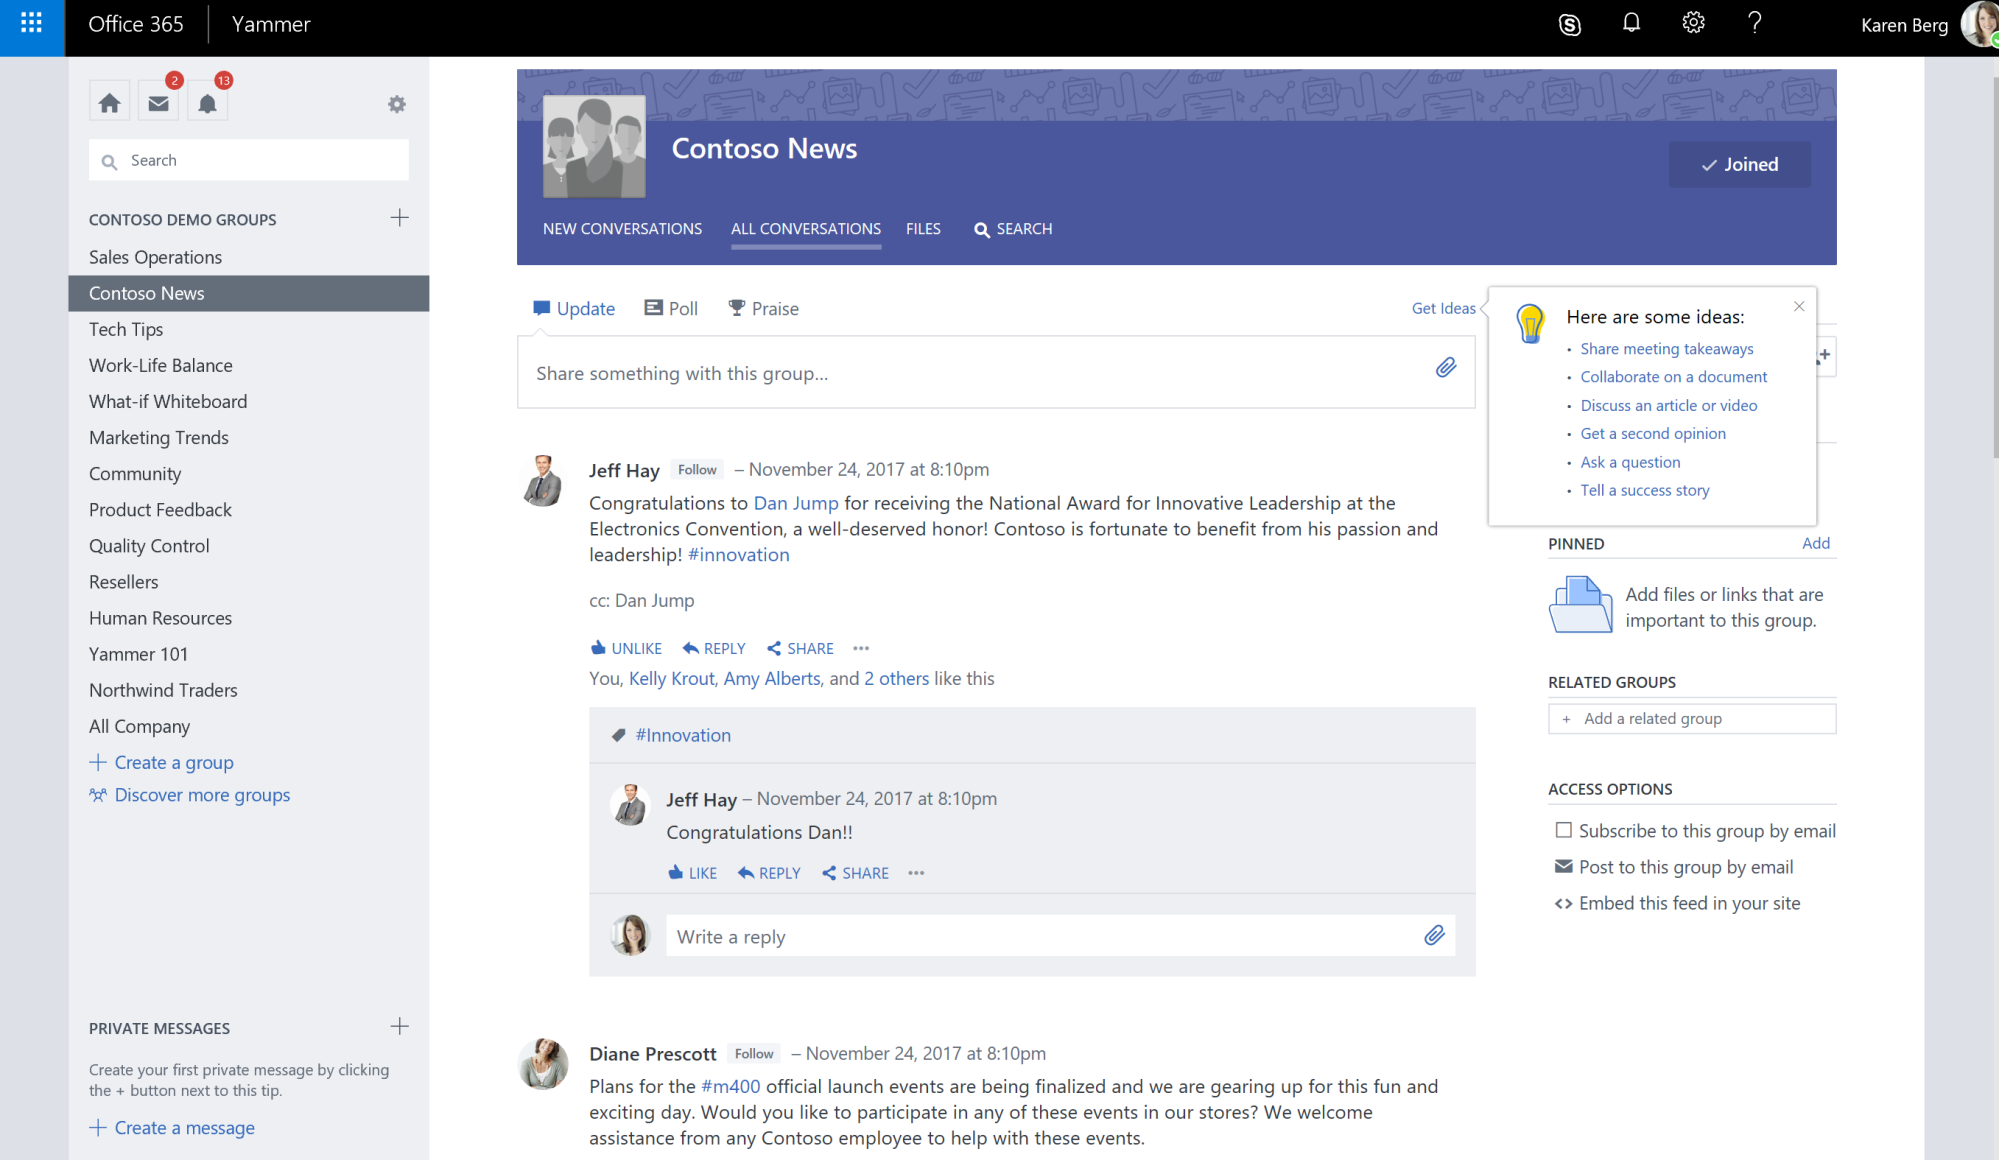
Task: Share the Congratulations Dan reply
Action: [x=855, y=873]
